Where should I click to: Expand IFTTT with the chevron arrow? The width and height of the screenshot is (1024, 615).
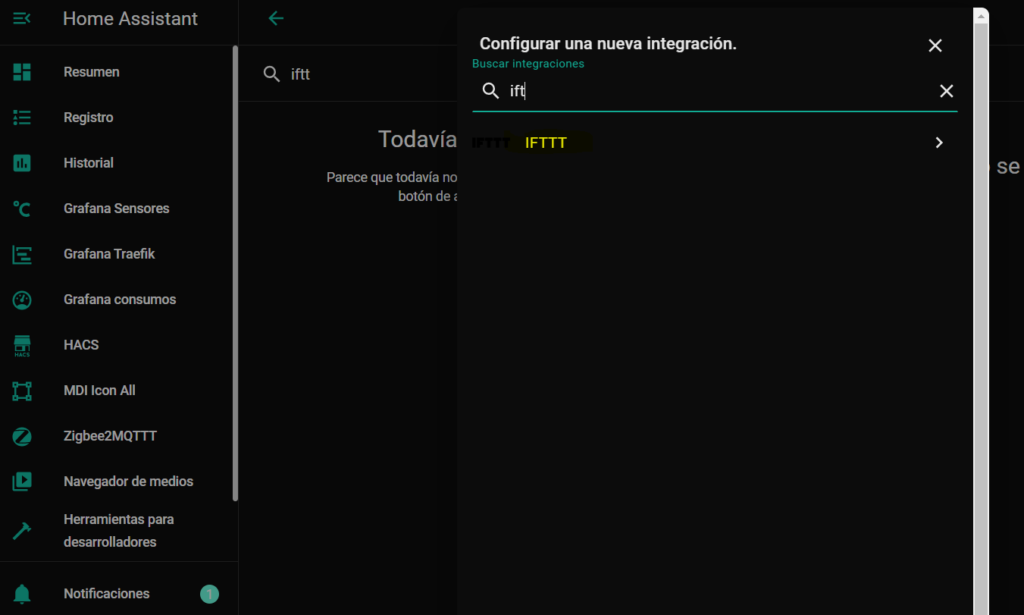939,142
